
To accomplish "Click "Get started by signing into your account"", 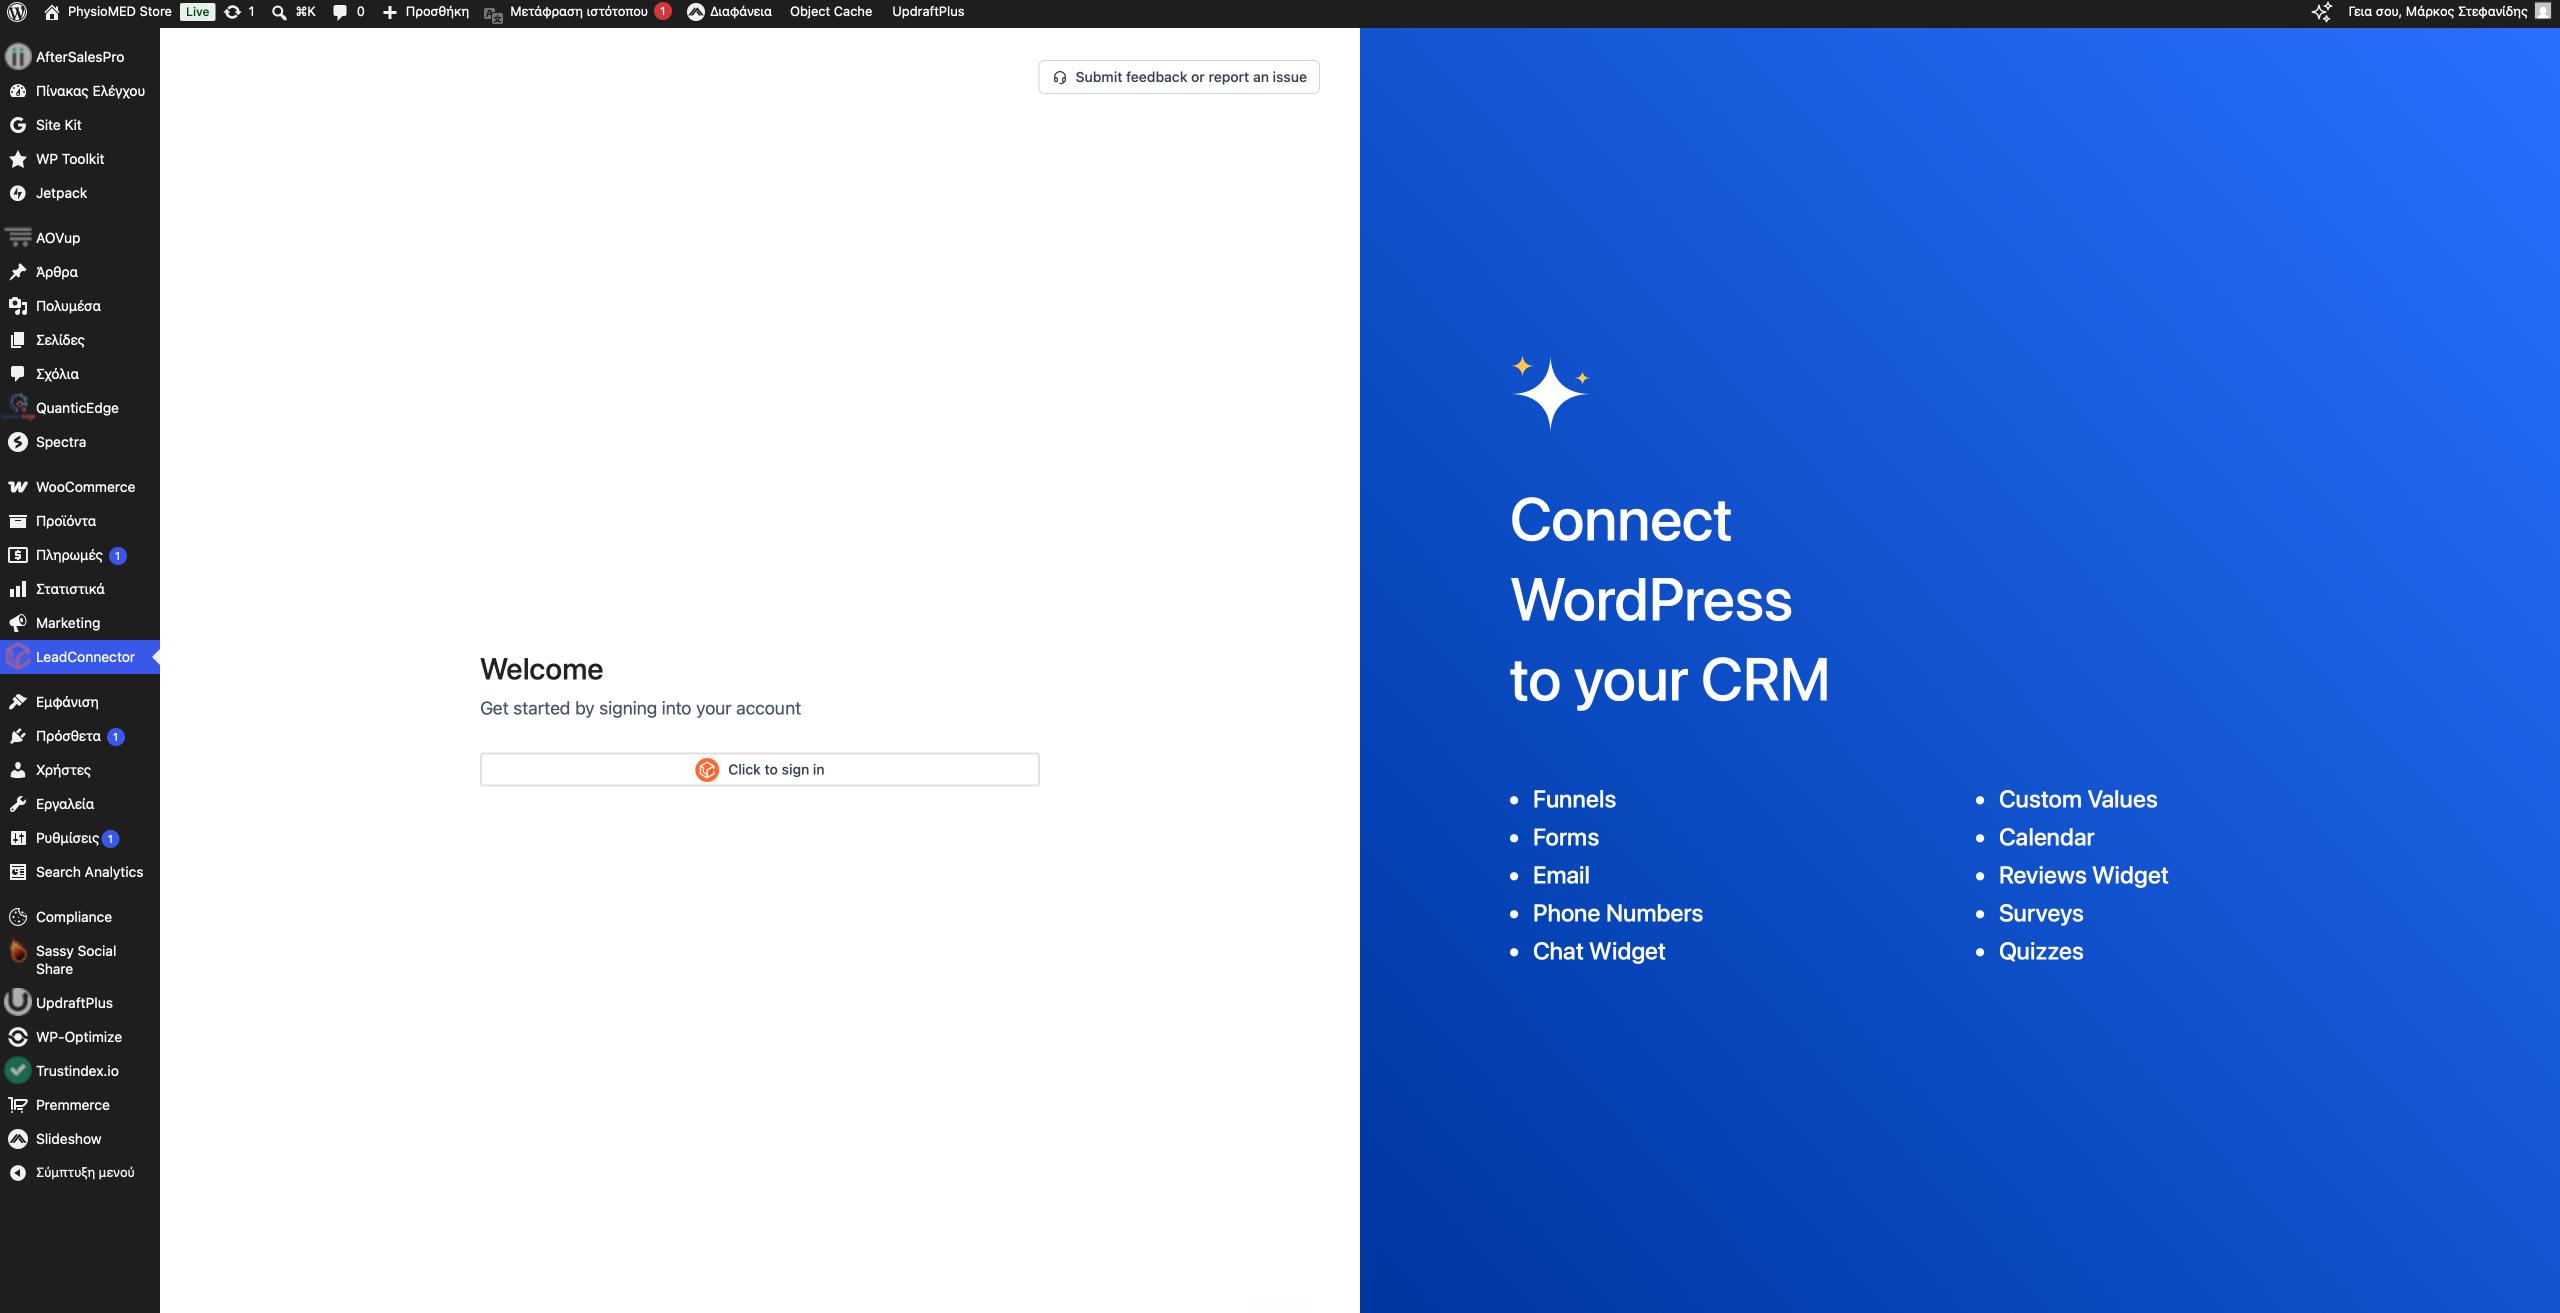I will 640,708.
